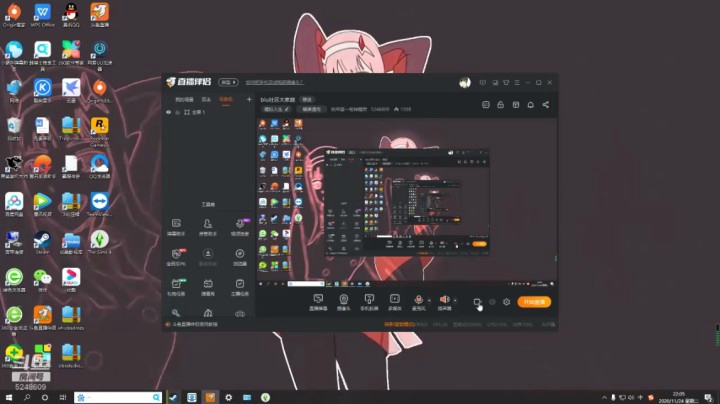Screen dimensions: 720x404
Task: Open streaming settings gear next to start button
Action: [x=506, y=302]
